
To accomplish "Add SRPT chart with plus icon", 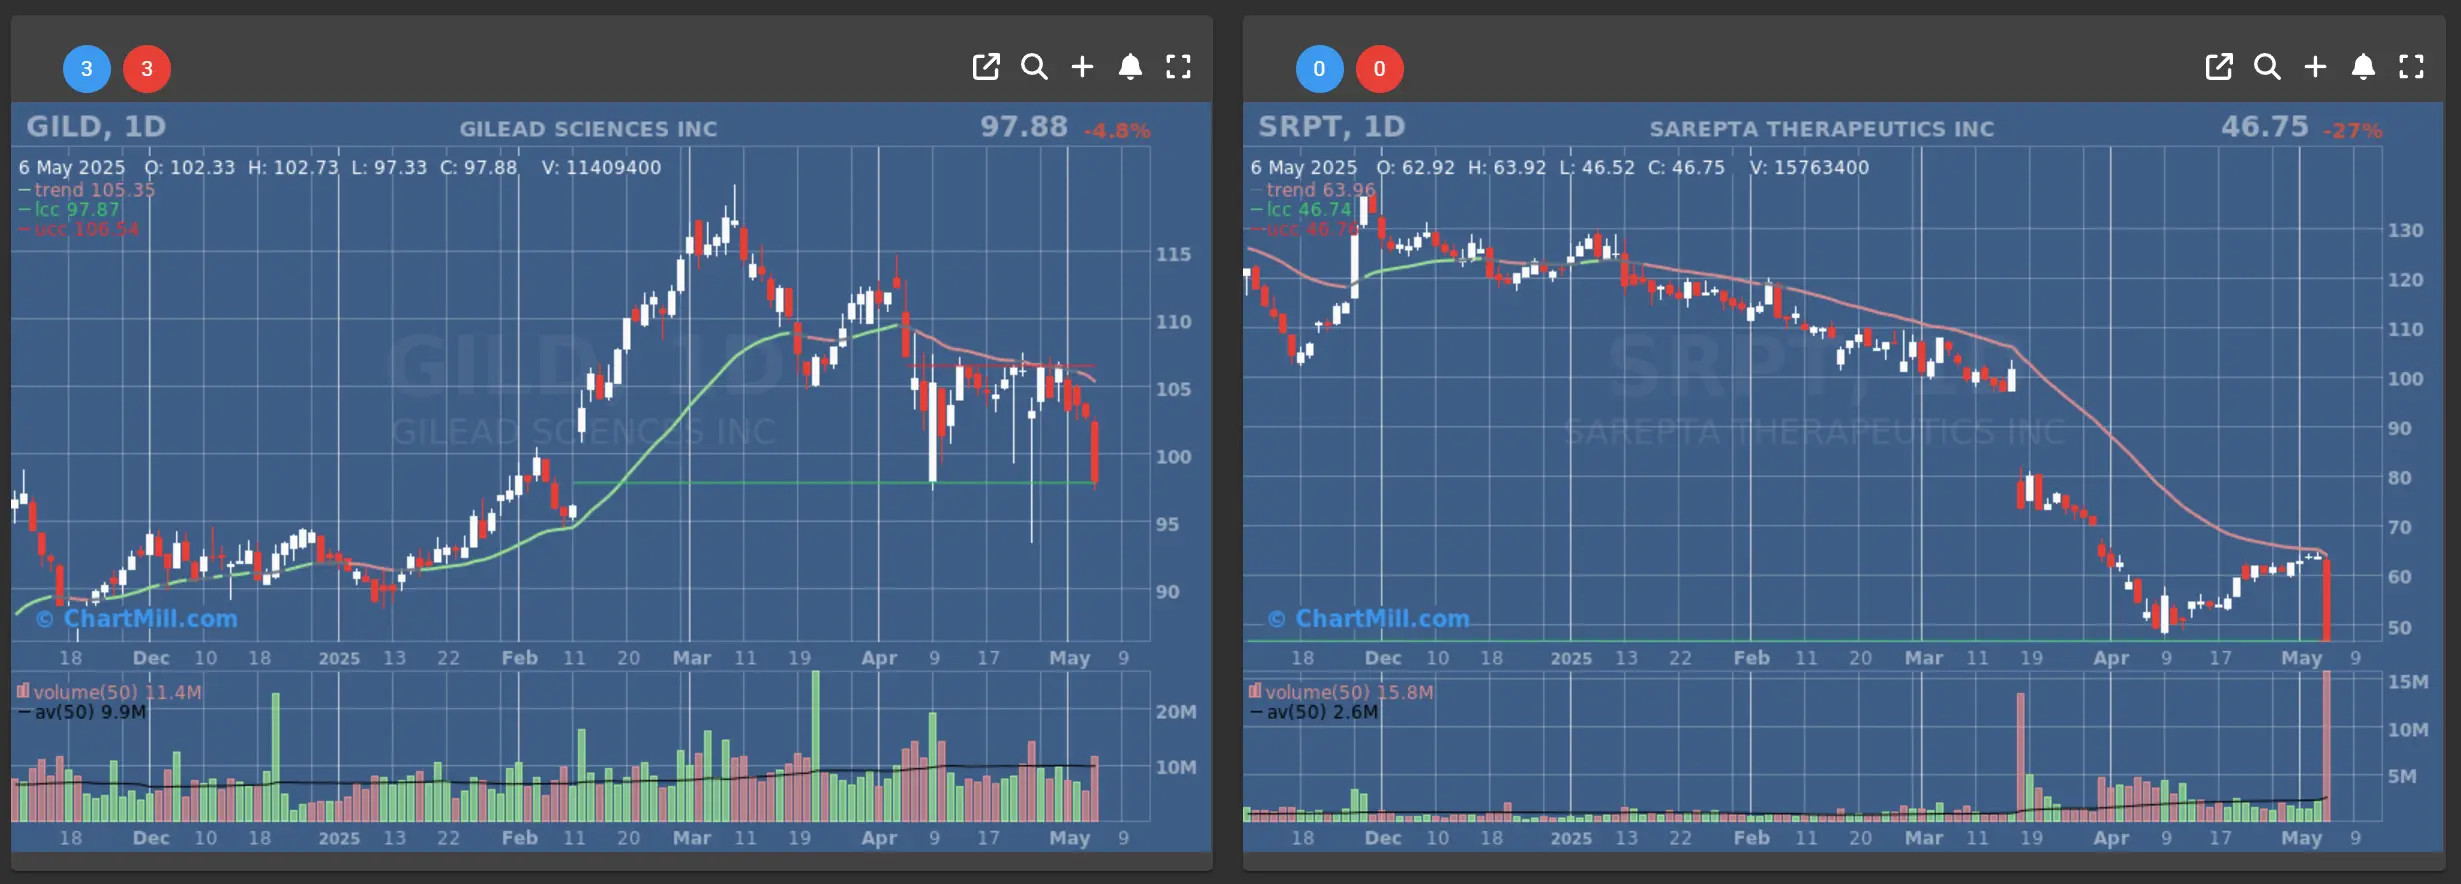I will (2315, 67).
